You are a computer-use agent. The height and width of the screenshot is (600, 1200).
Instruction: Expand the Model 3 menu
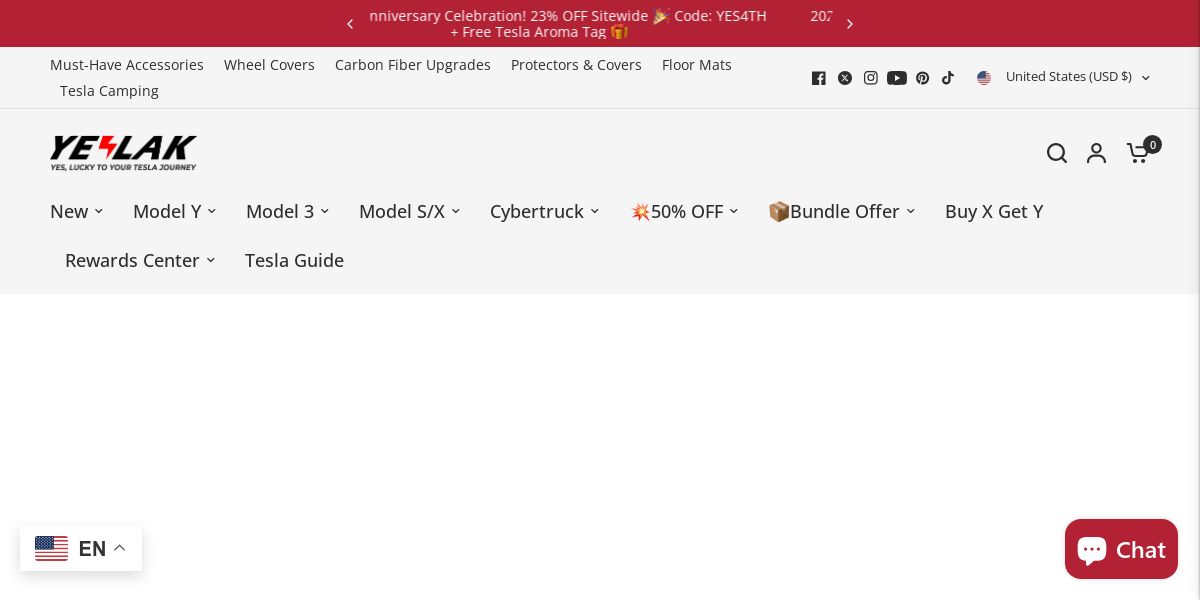pyautogui.click(x=288, y=211)
